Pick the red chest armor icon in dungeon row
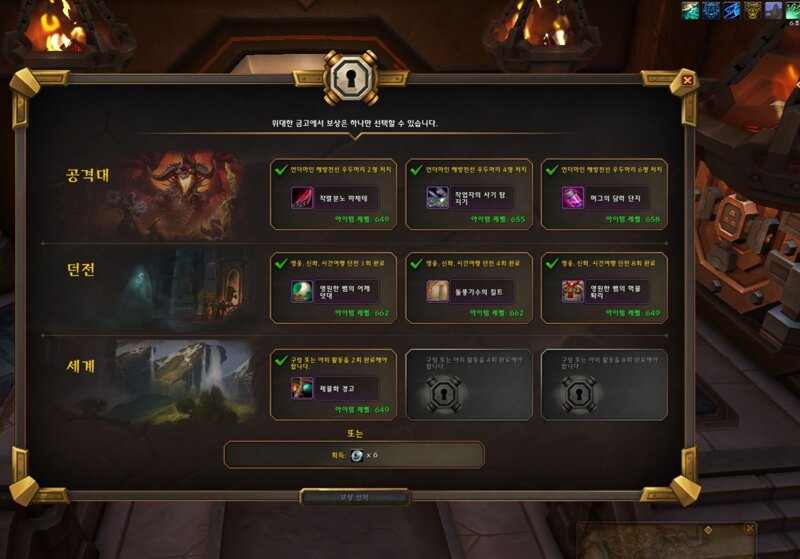Image resolution: width=800 pixels, height=559 pixels. (x=573, y=292)
